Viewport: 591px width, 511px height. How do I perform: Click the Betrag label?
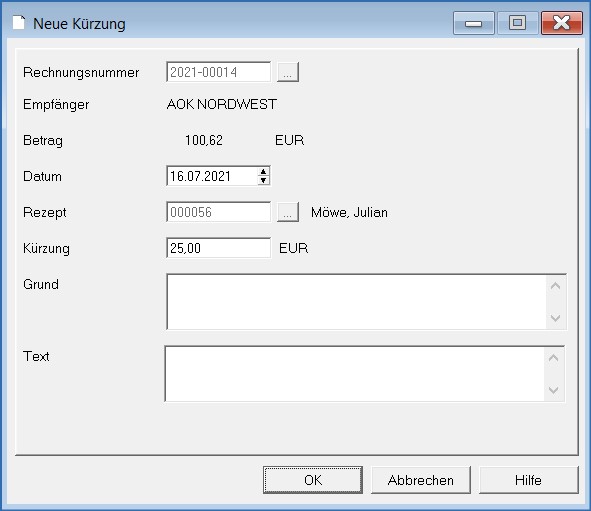coord(43,141)
